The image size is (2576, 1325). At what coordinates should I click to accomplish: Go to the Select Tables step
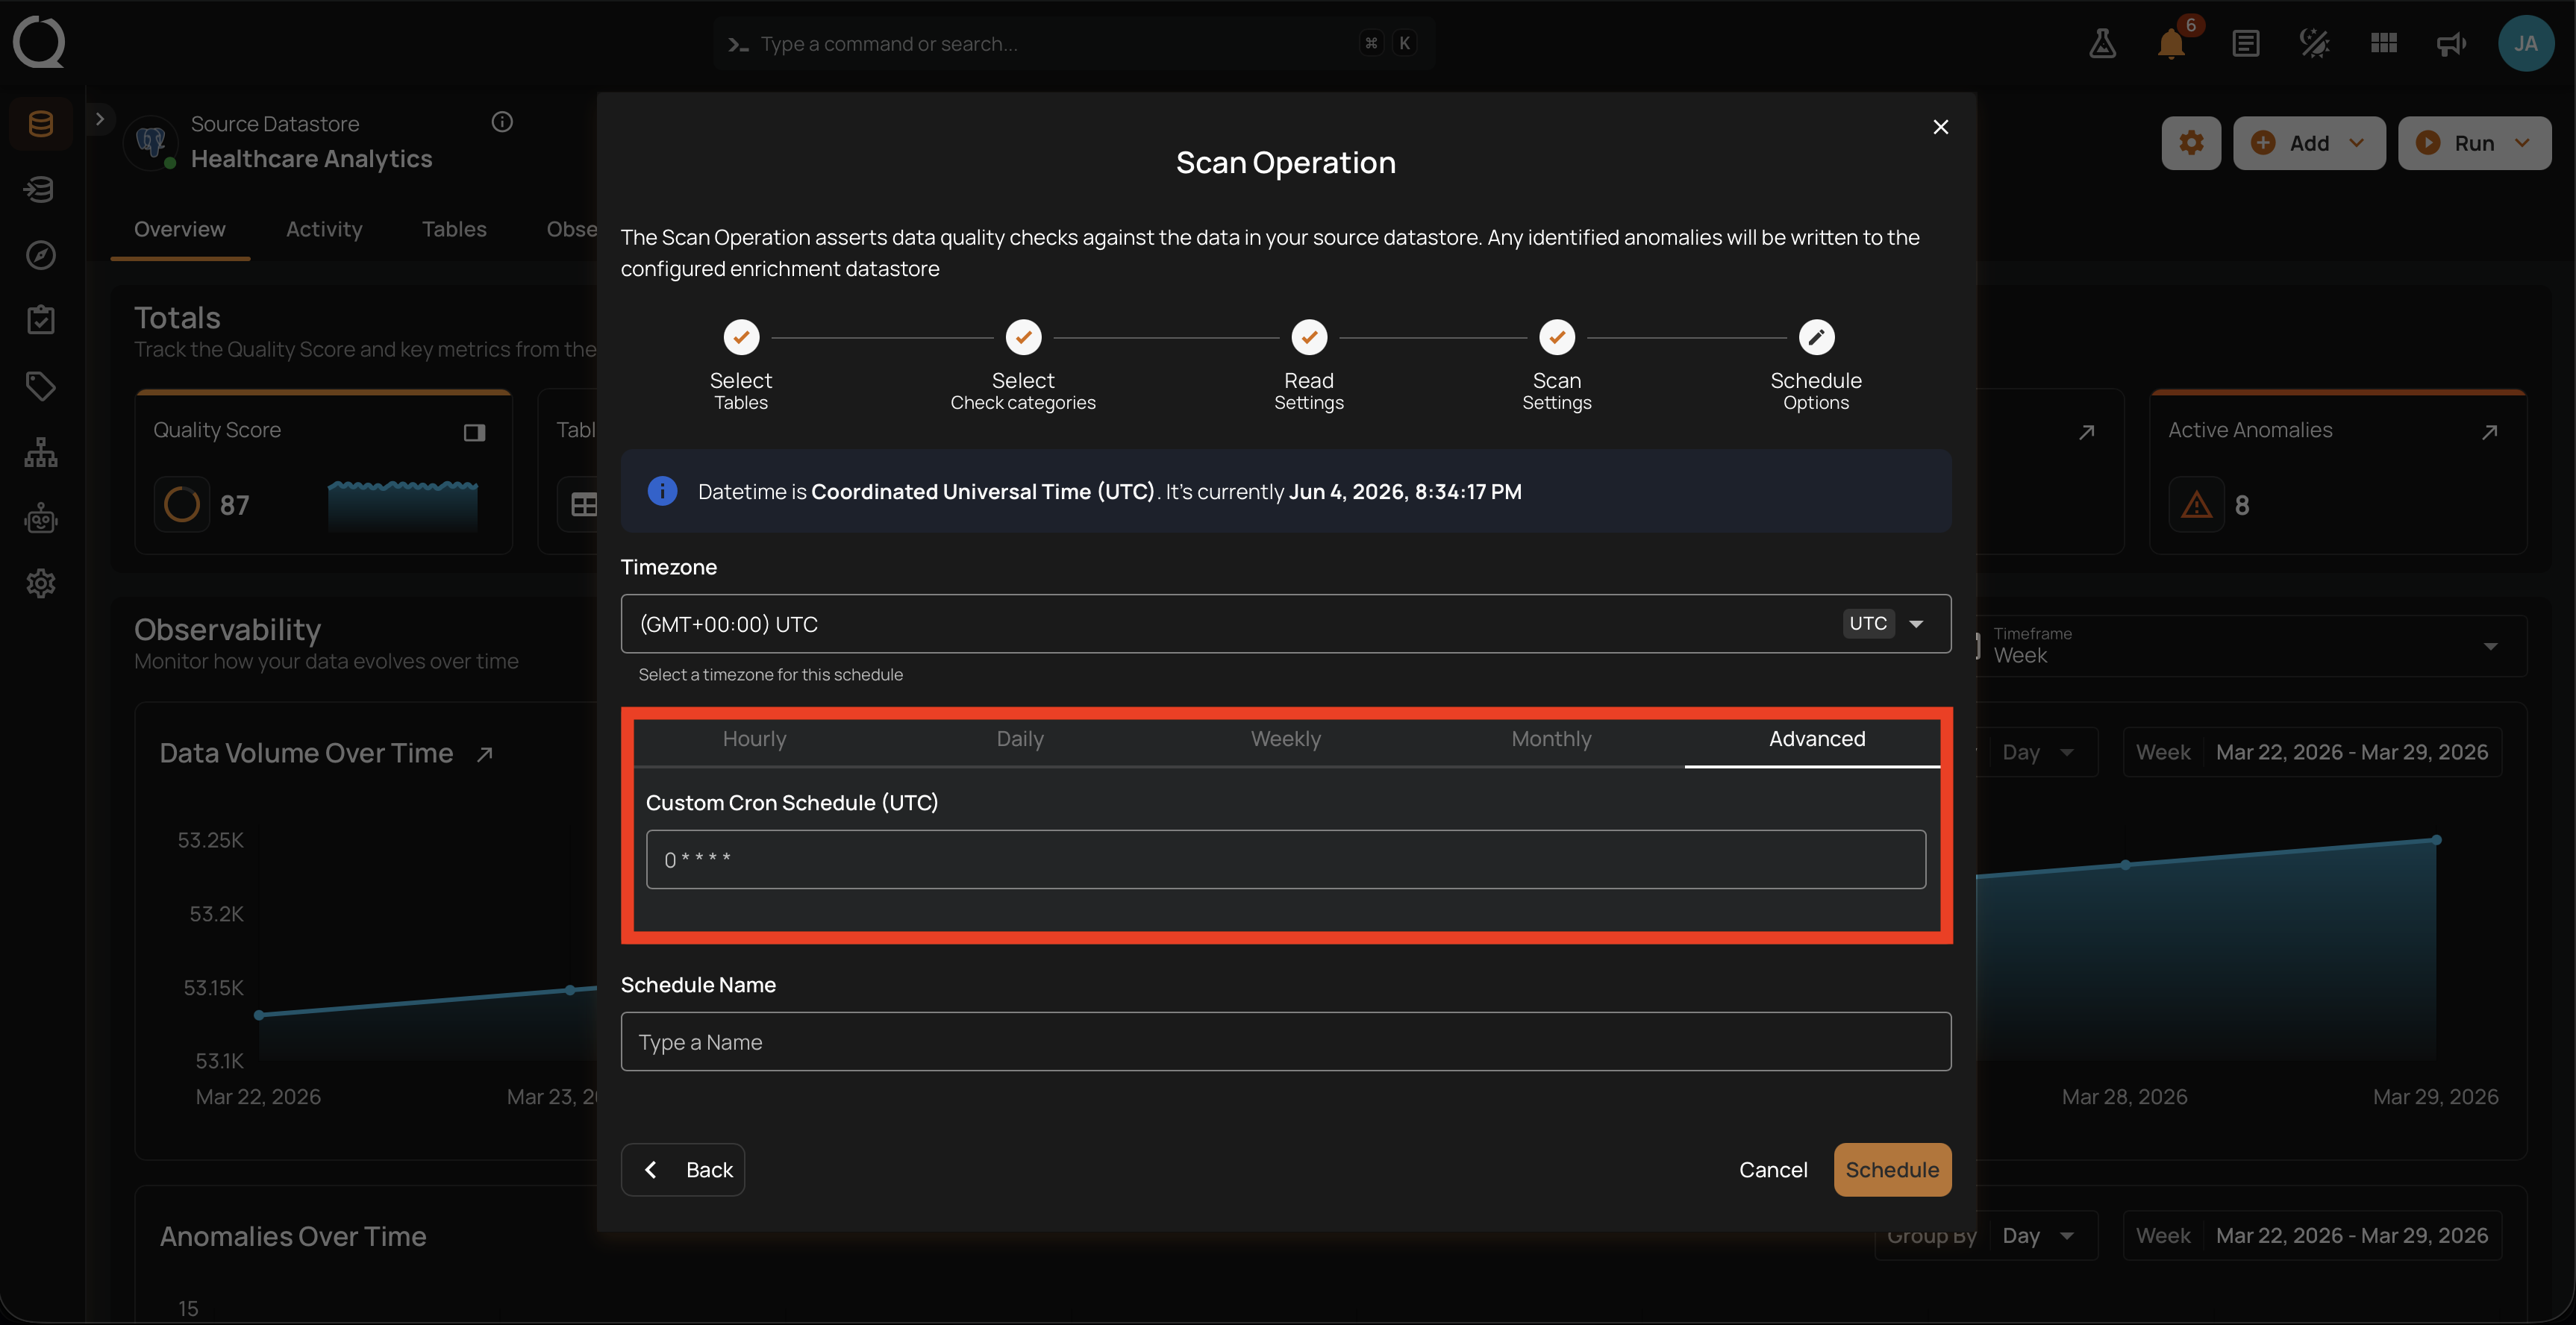coord(741,365)
